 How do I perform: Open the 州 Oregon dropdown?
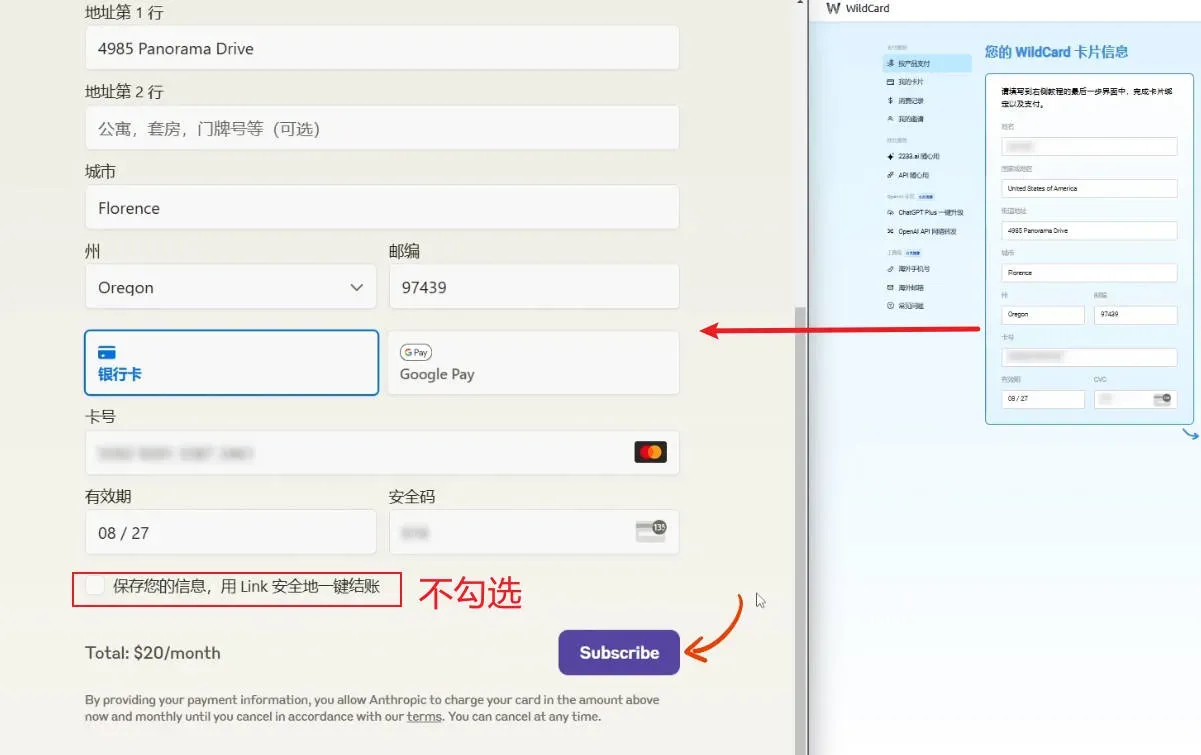click(x=231, y=287)
